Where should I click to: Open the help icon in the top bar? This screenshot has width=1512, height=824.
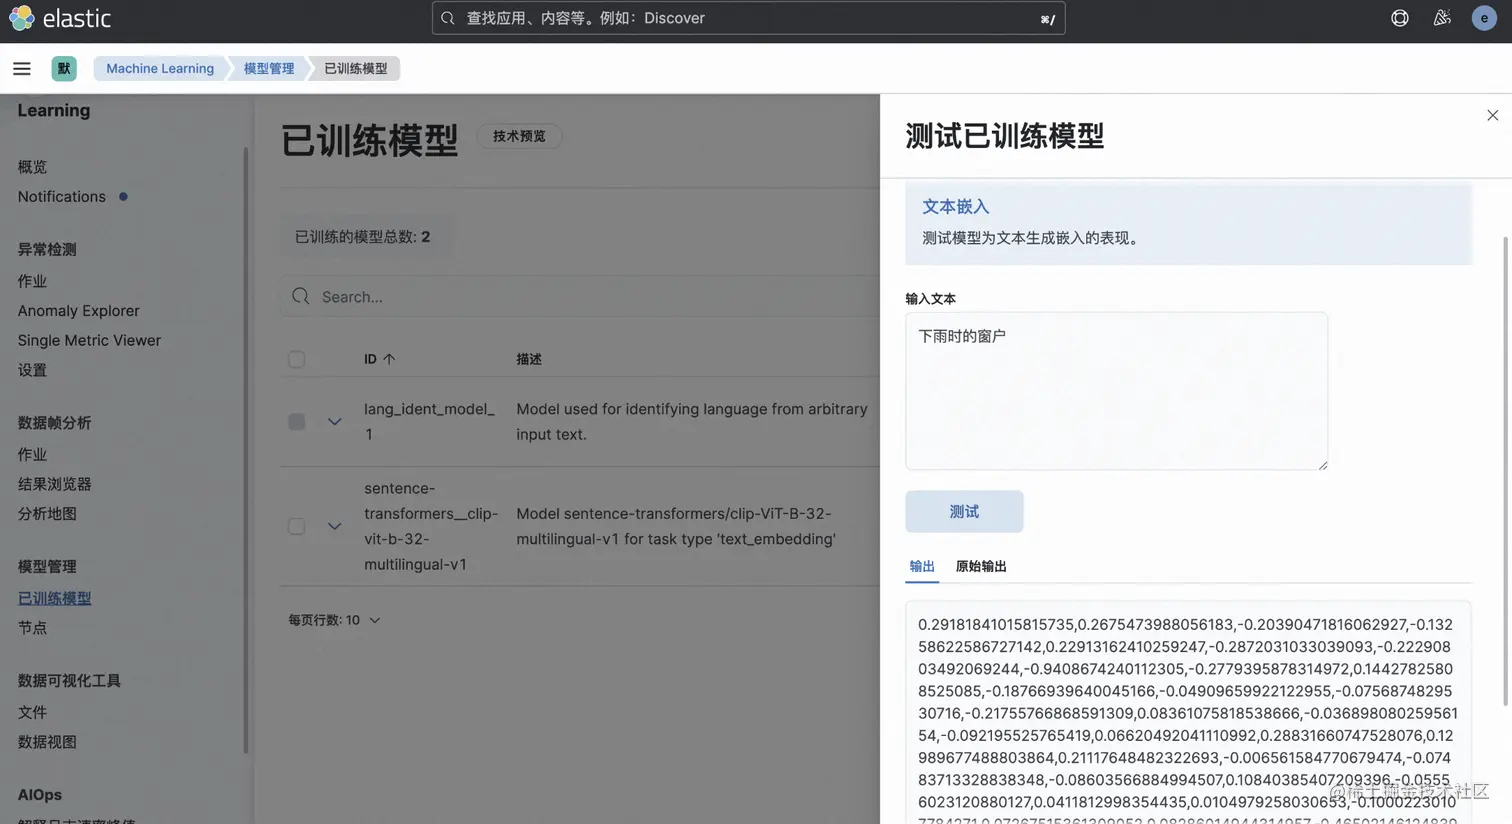click(x=1398, y=17)
